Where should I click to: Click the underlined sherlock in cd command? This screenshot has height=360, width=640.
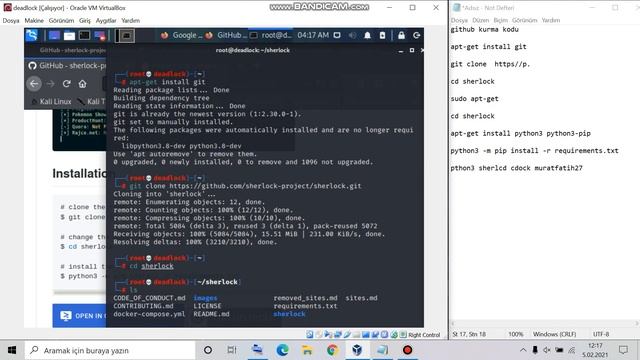click(x=157, y=266)
